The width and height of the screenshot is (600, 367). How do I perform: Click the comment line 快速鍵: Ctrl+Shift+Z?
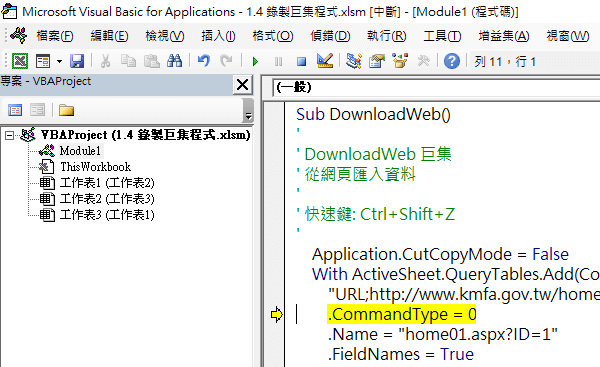point(376,214)
